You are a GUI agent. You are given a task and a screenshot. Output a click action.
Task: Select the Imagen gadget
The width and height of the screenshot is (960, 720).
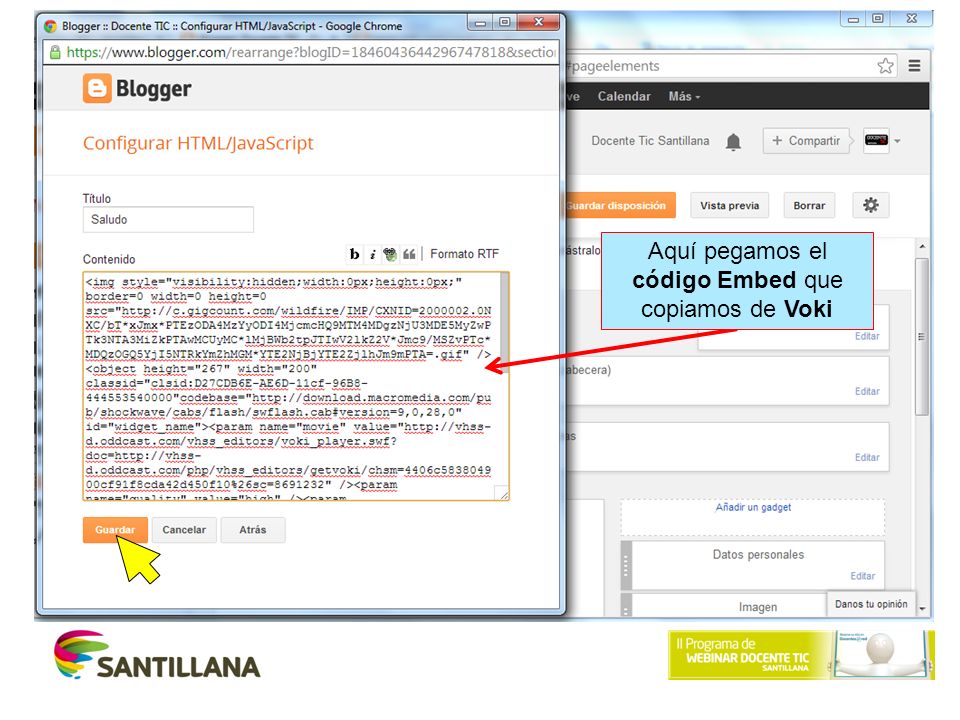(x=757, y=607)
